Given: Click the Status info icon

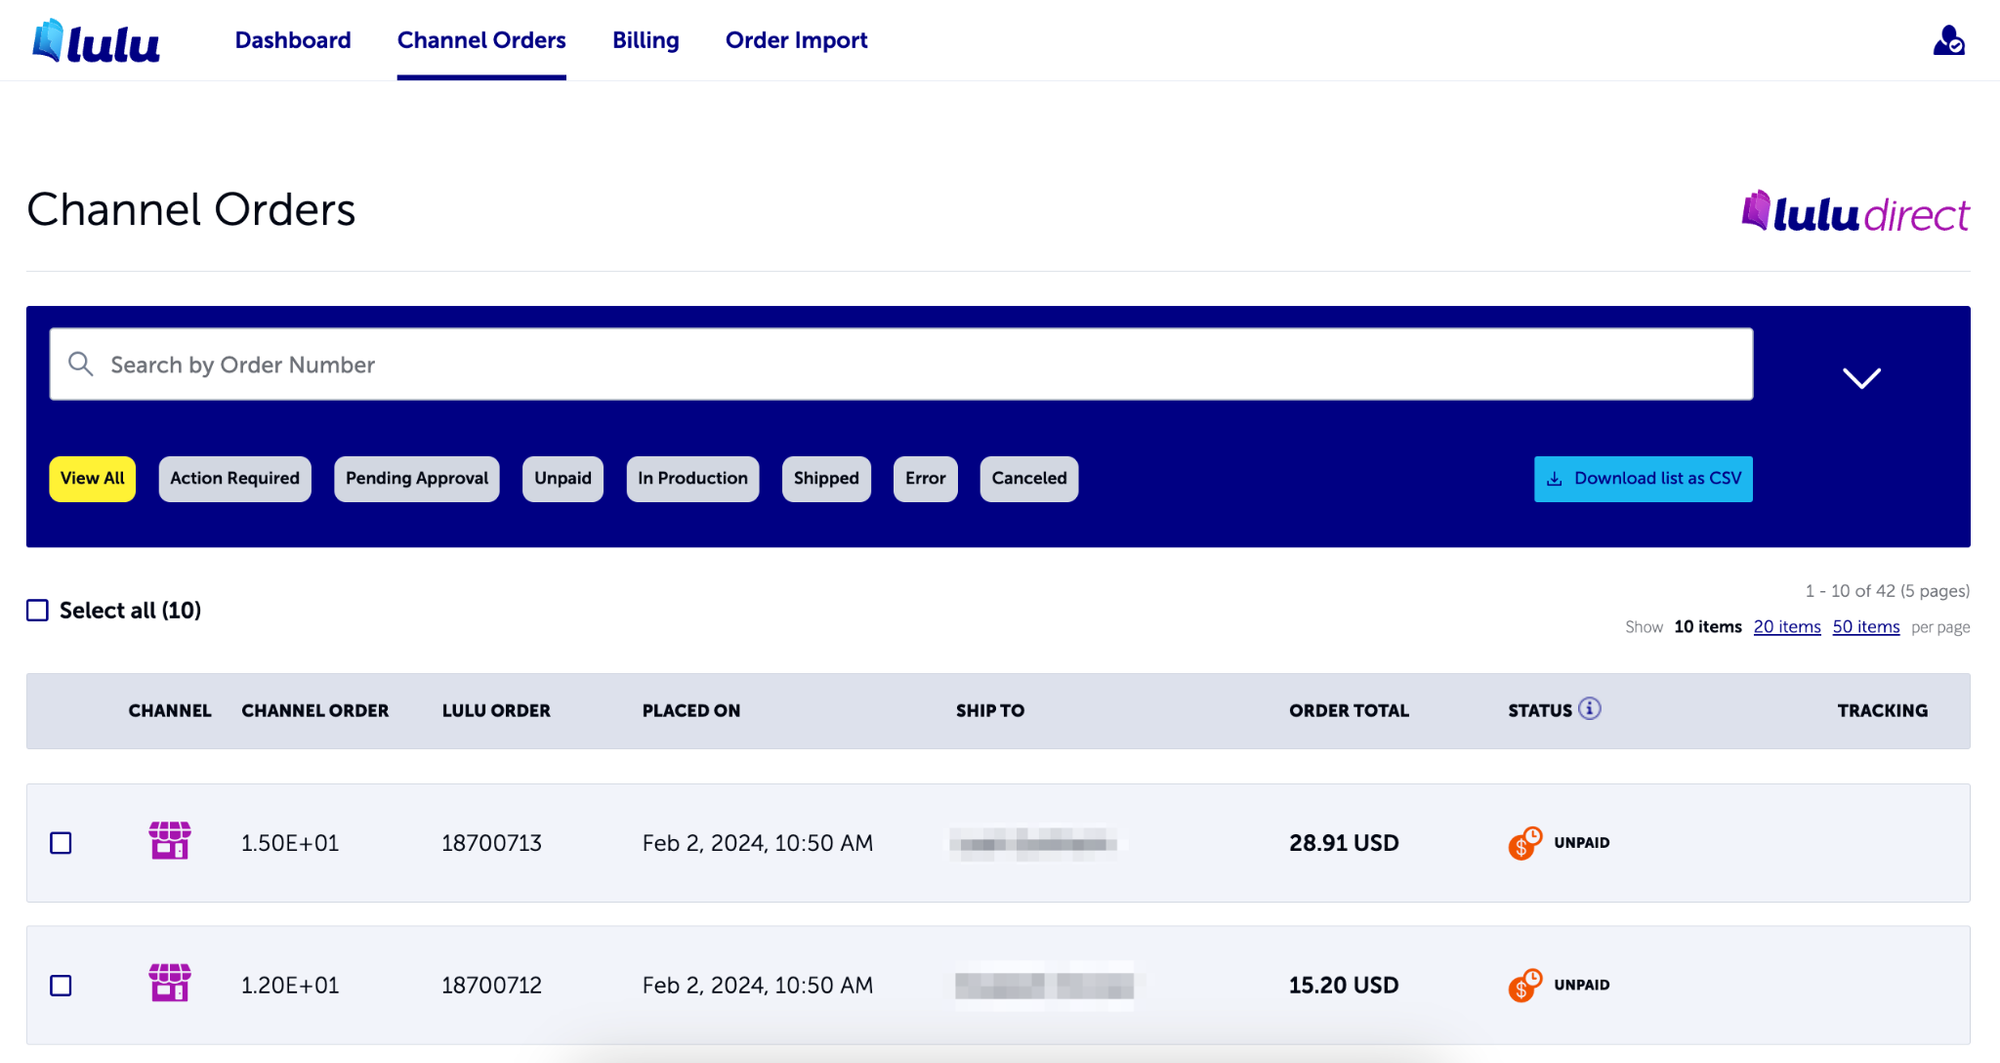Looking at the screenshot, I should tap(1590, 709).
